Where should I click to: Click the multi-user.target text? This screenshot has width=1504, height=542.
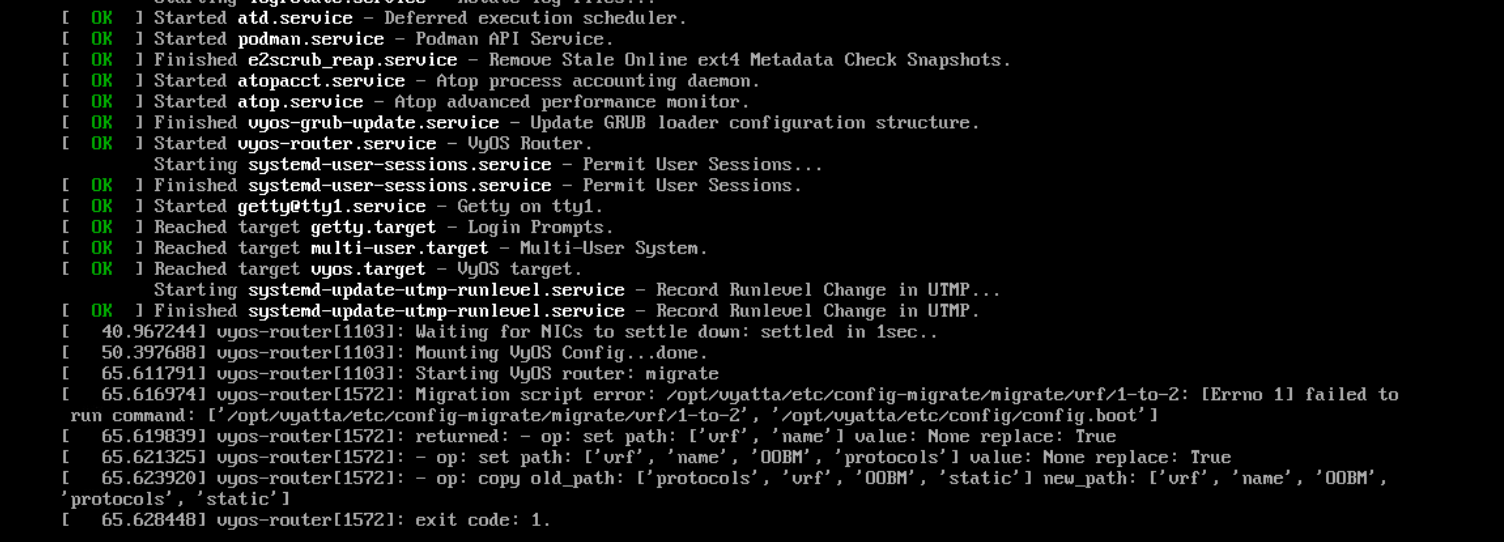(x=400, y=249)
